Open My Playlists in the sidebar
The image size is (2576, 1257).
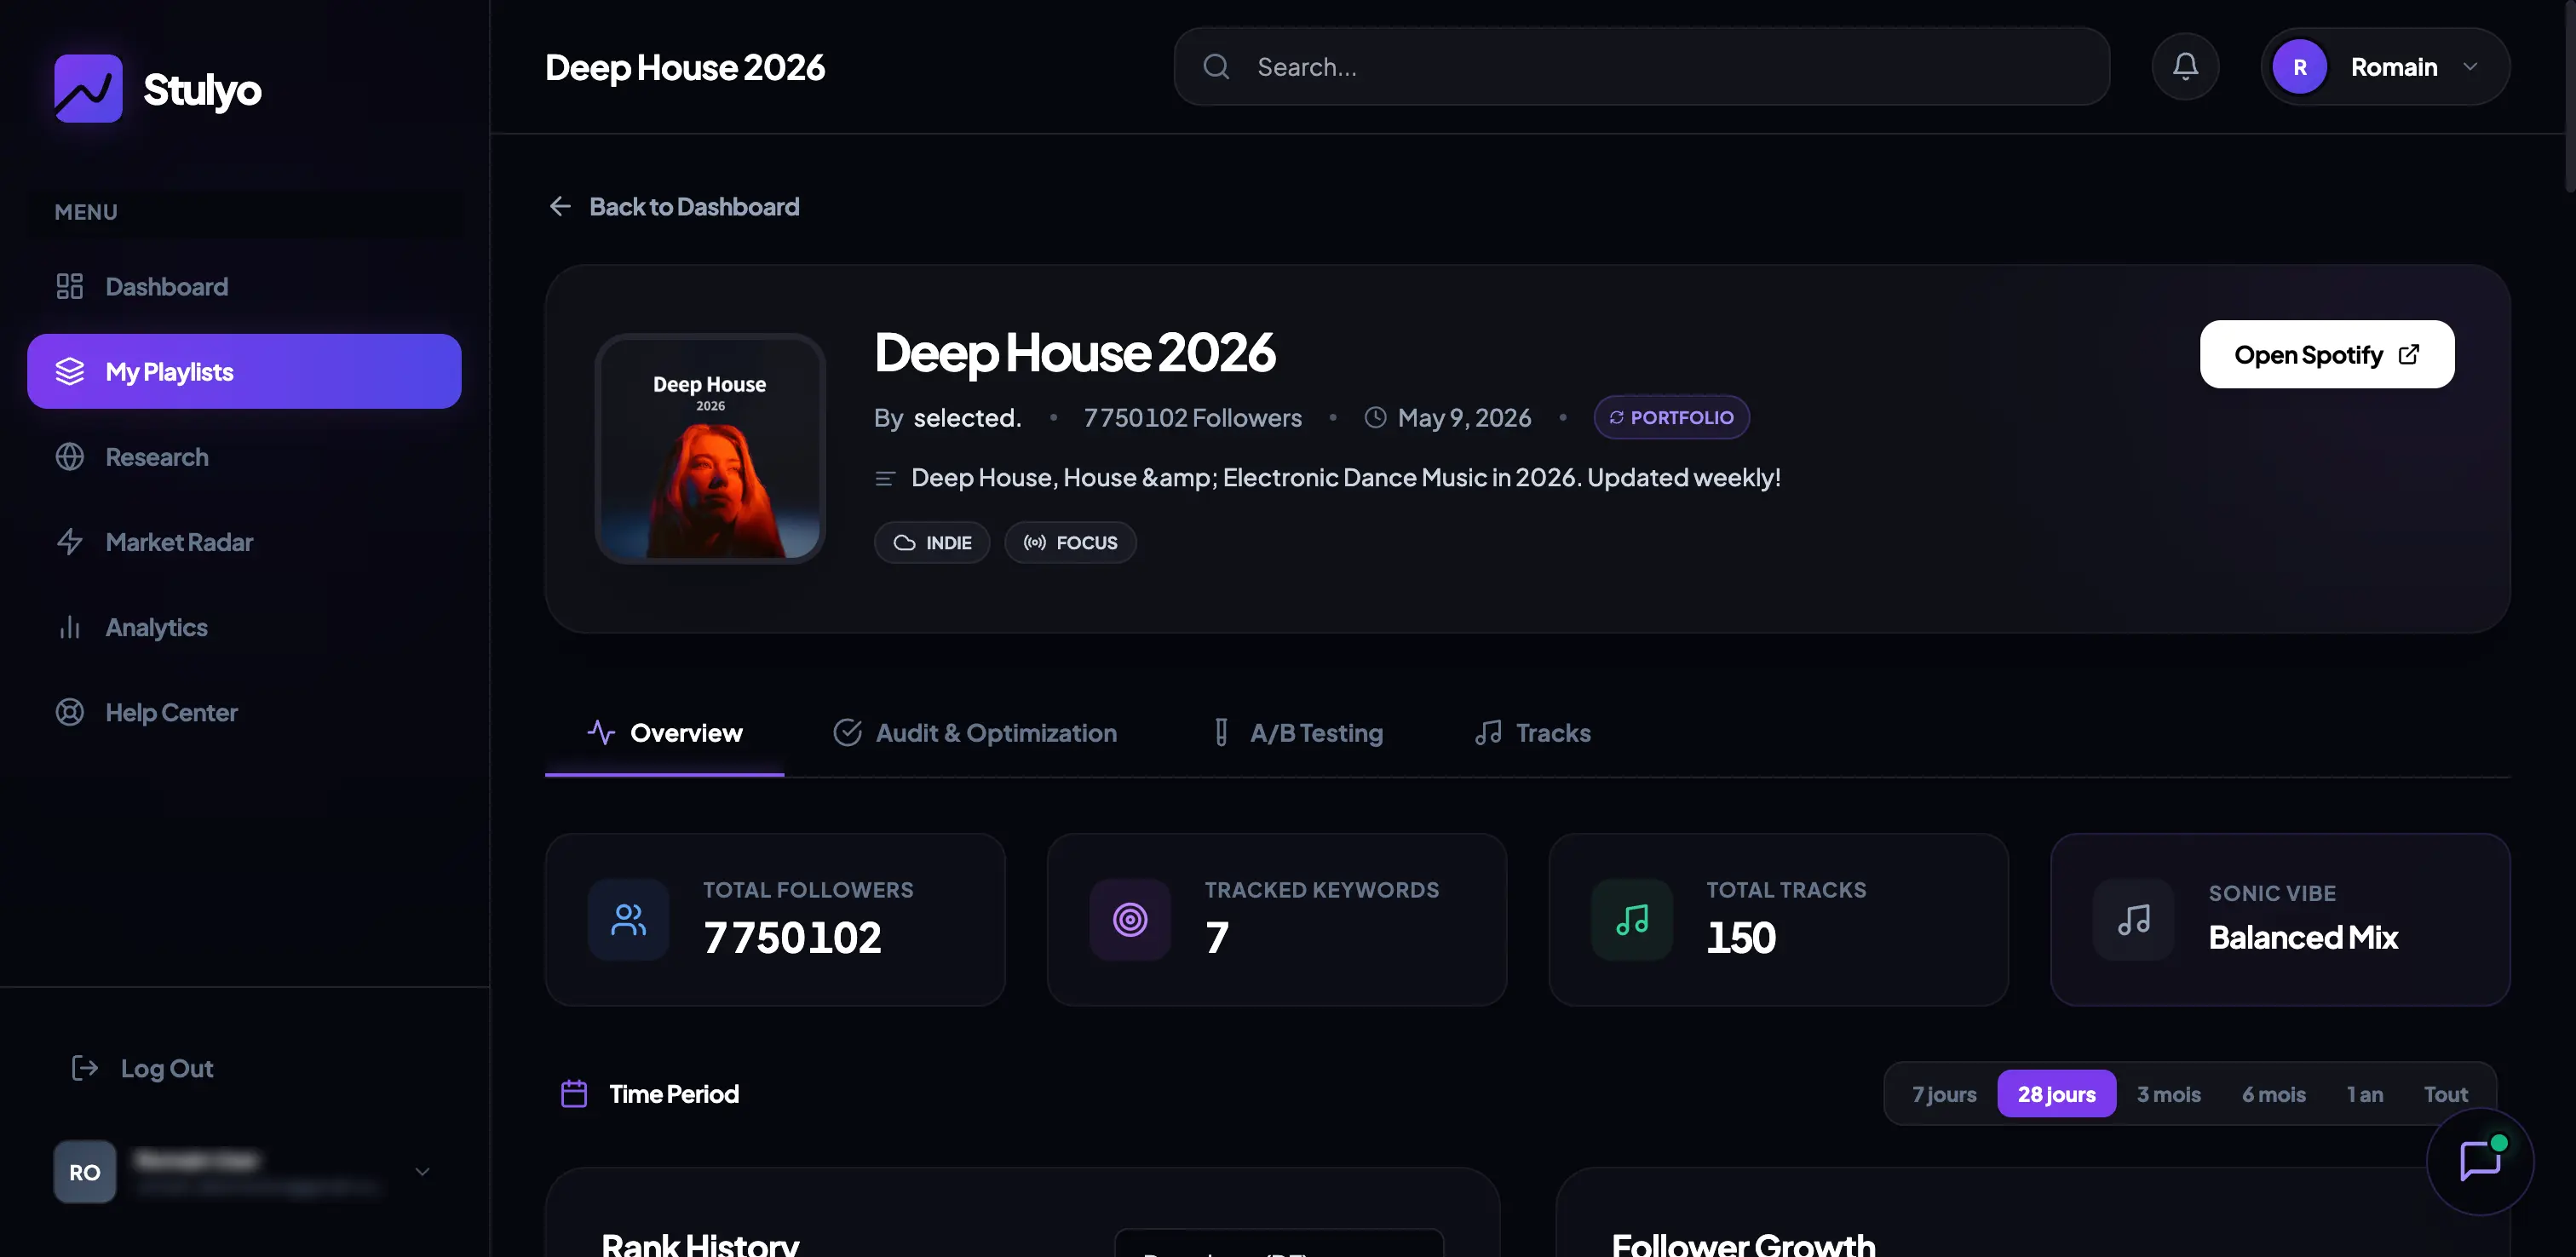coord(244,371)
